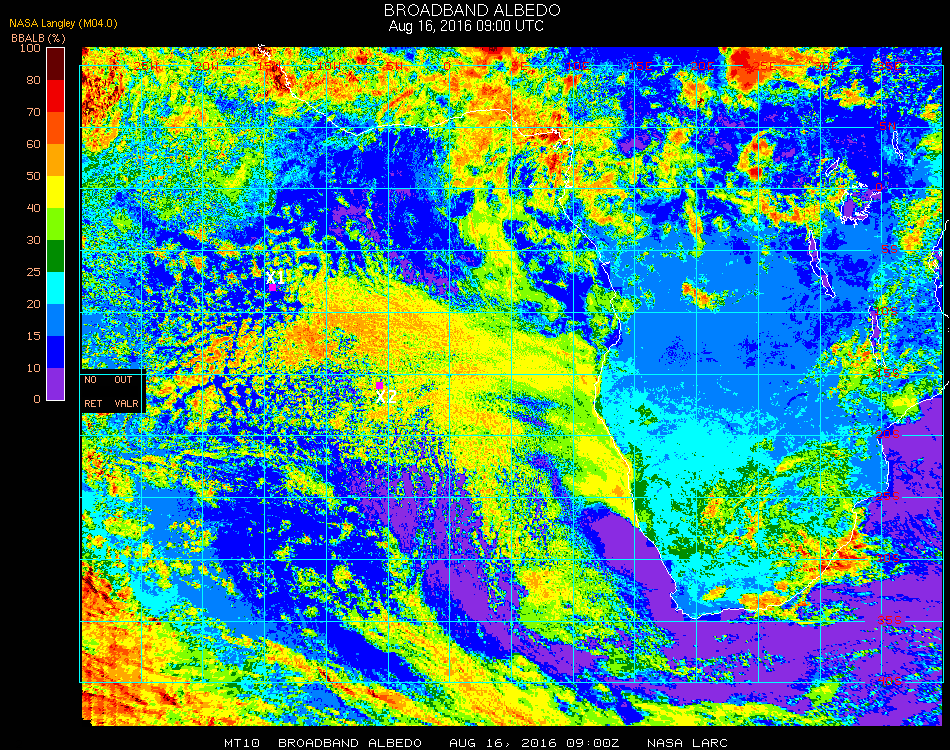Click the 50 value on the colorbar scale
The width and height of the screenshot is (950, 750).
(33, 176)
